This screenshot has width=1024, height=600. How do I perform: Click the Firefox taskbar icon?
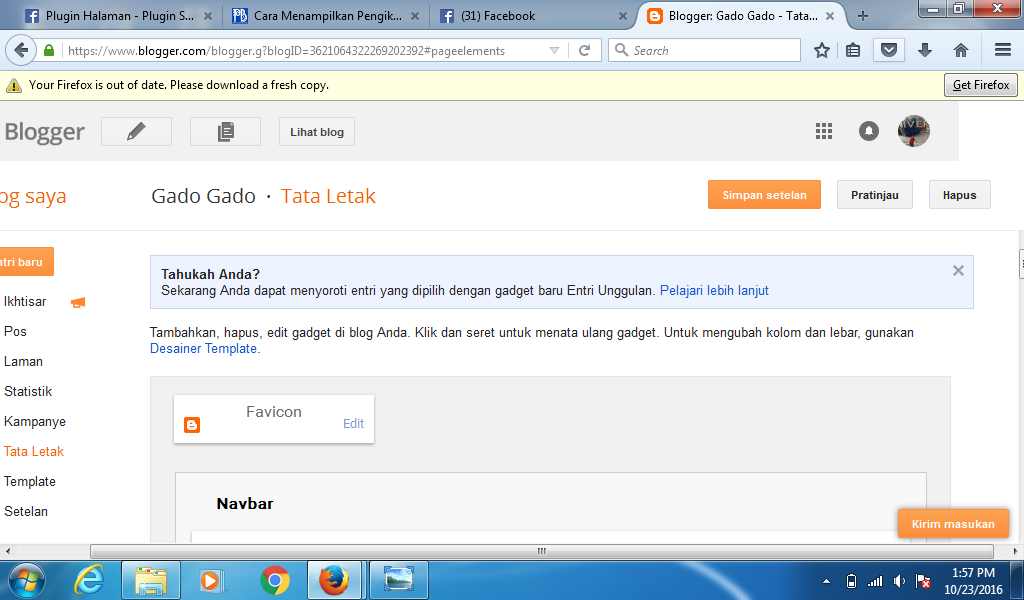(334, 580)
